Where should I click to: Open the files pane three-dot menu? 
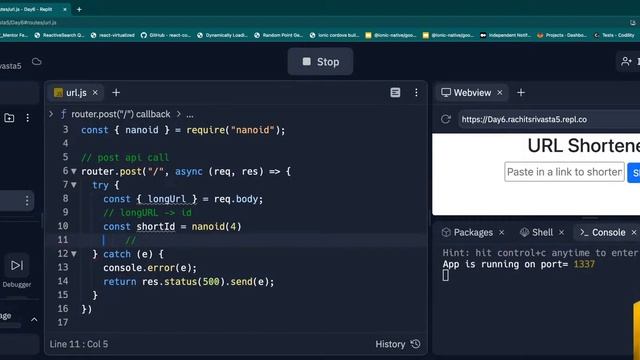tap(27, 118)
